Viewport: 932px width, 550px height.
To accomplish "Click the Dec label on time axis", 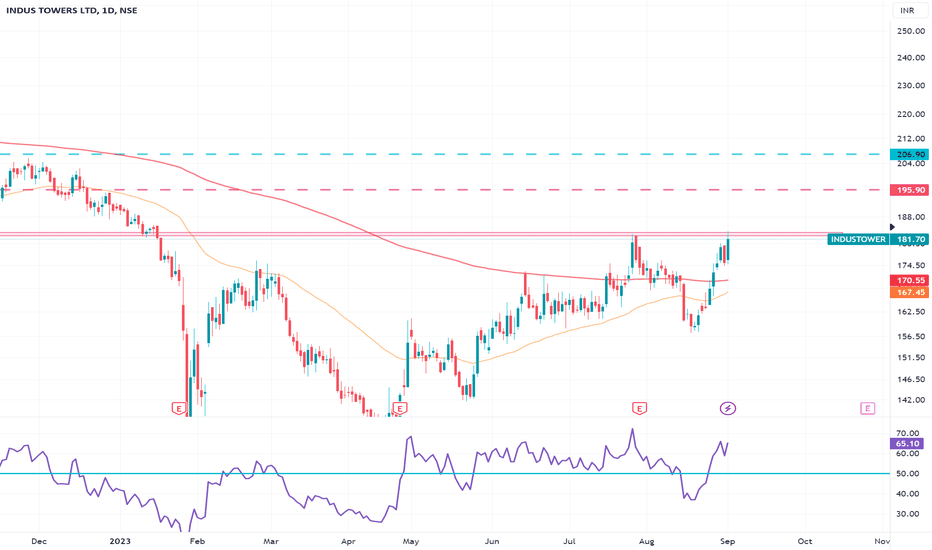I will pos(39,541).
